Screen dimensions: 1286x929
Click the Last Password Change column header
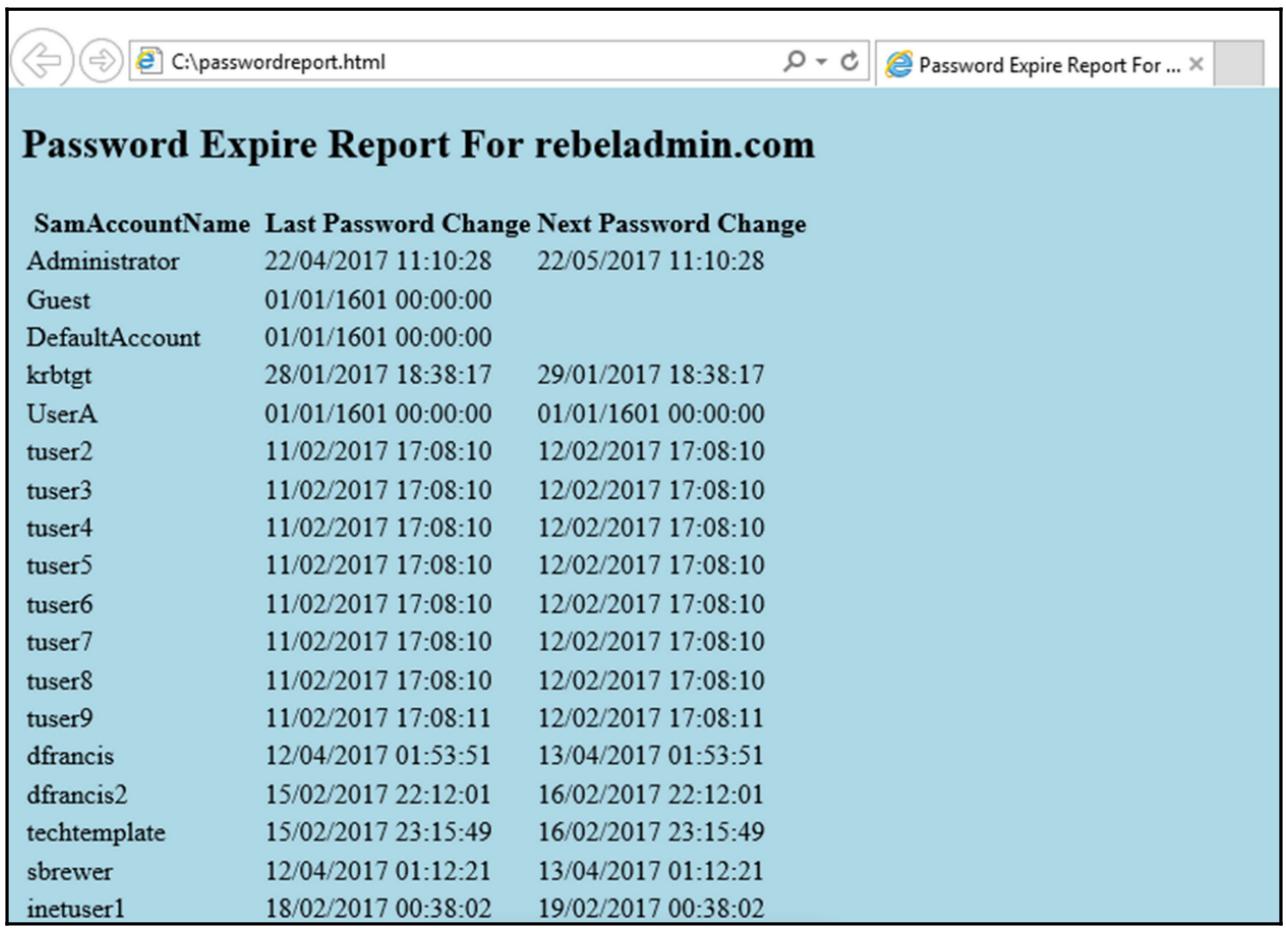[x=397, y=224]
